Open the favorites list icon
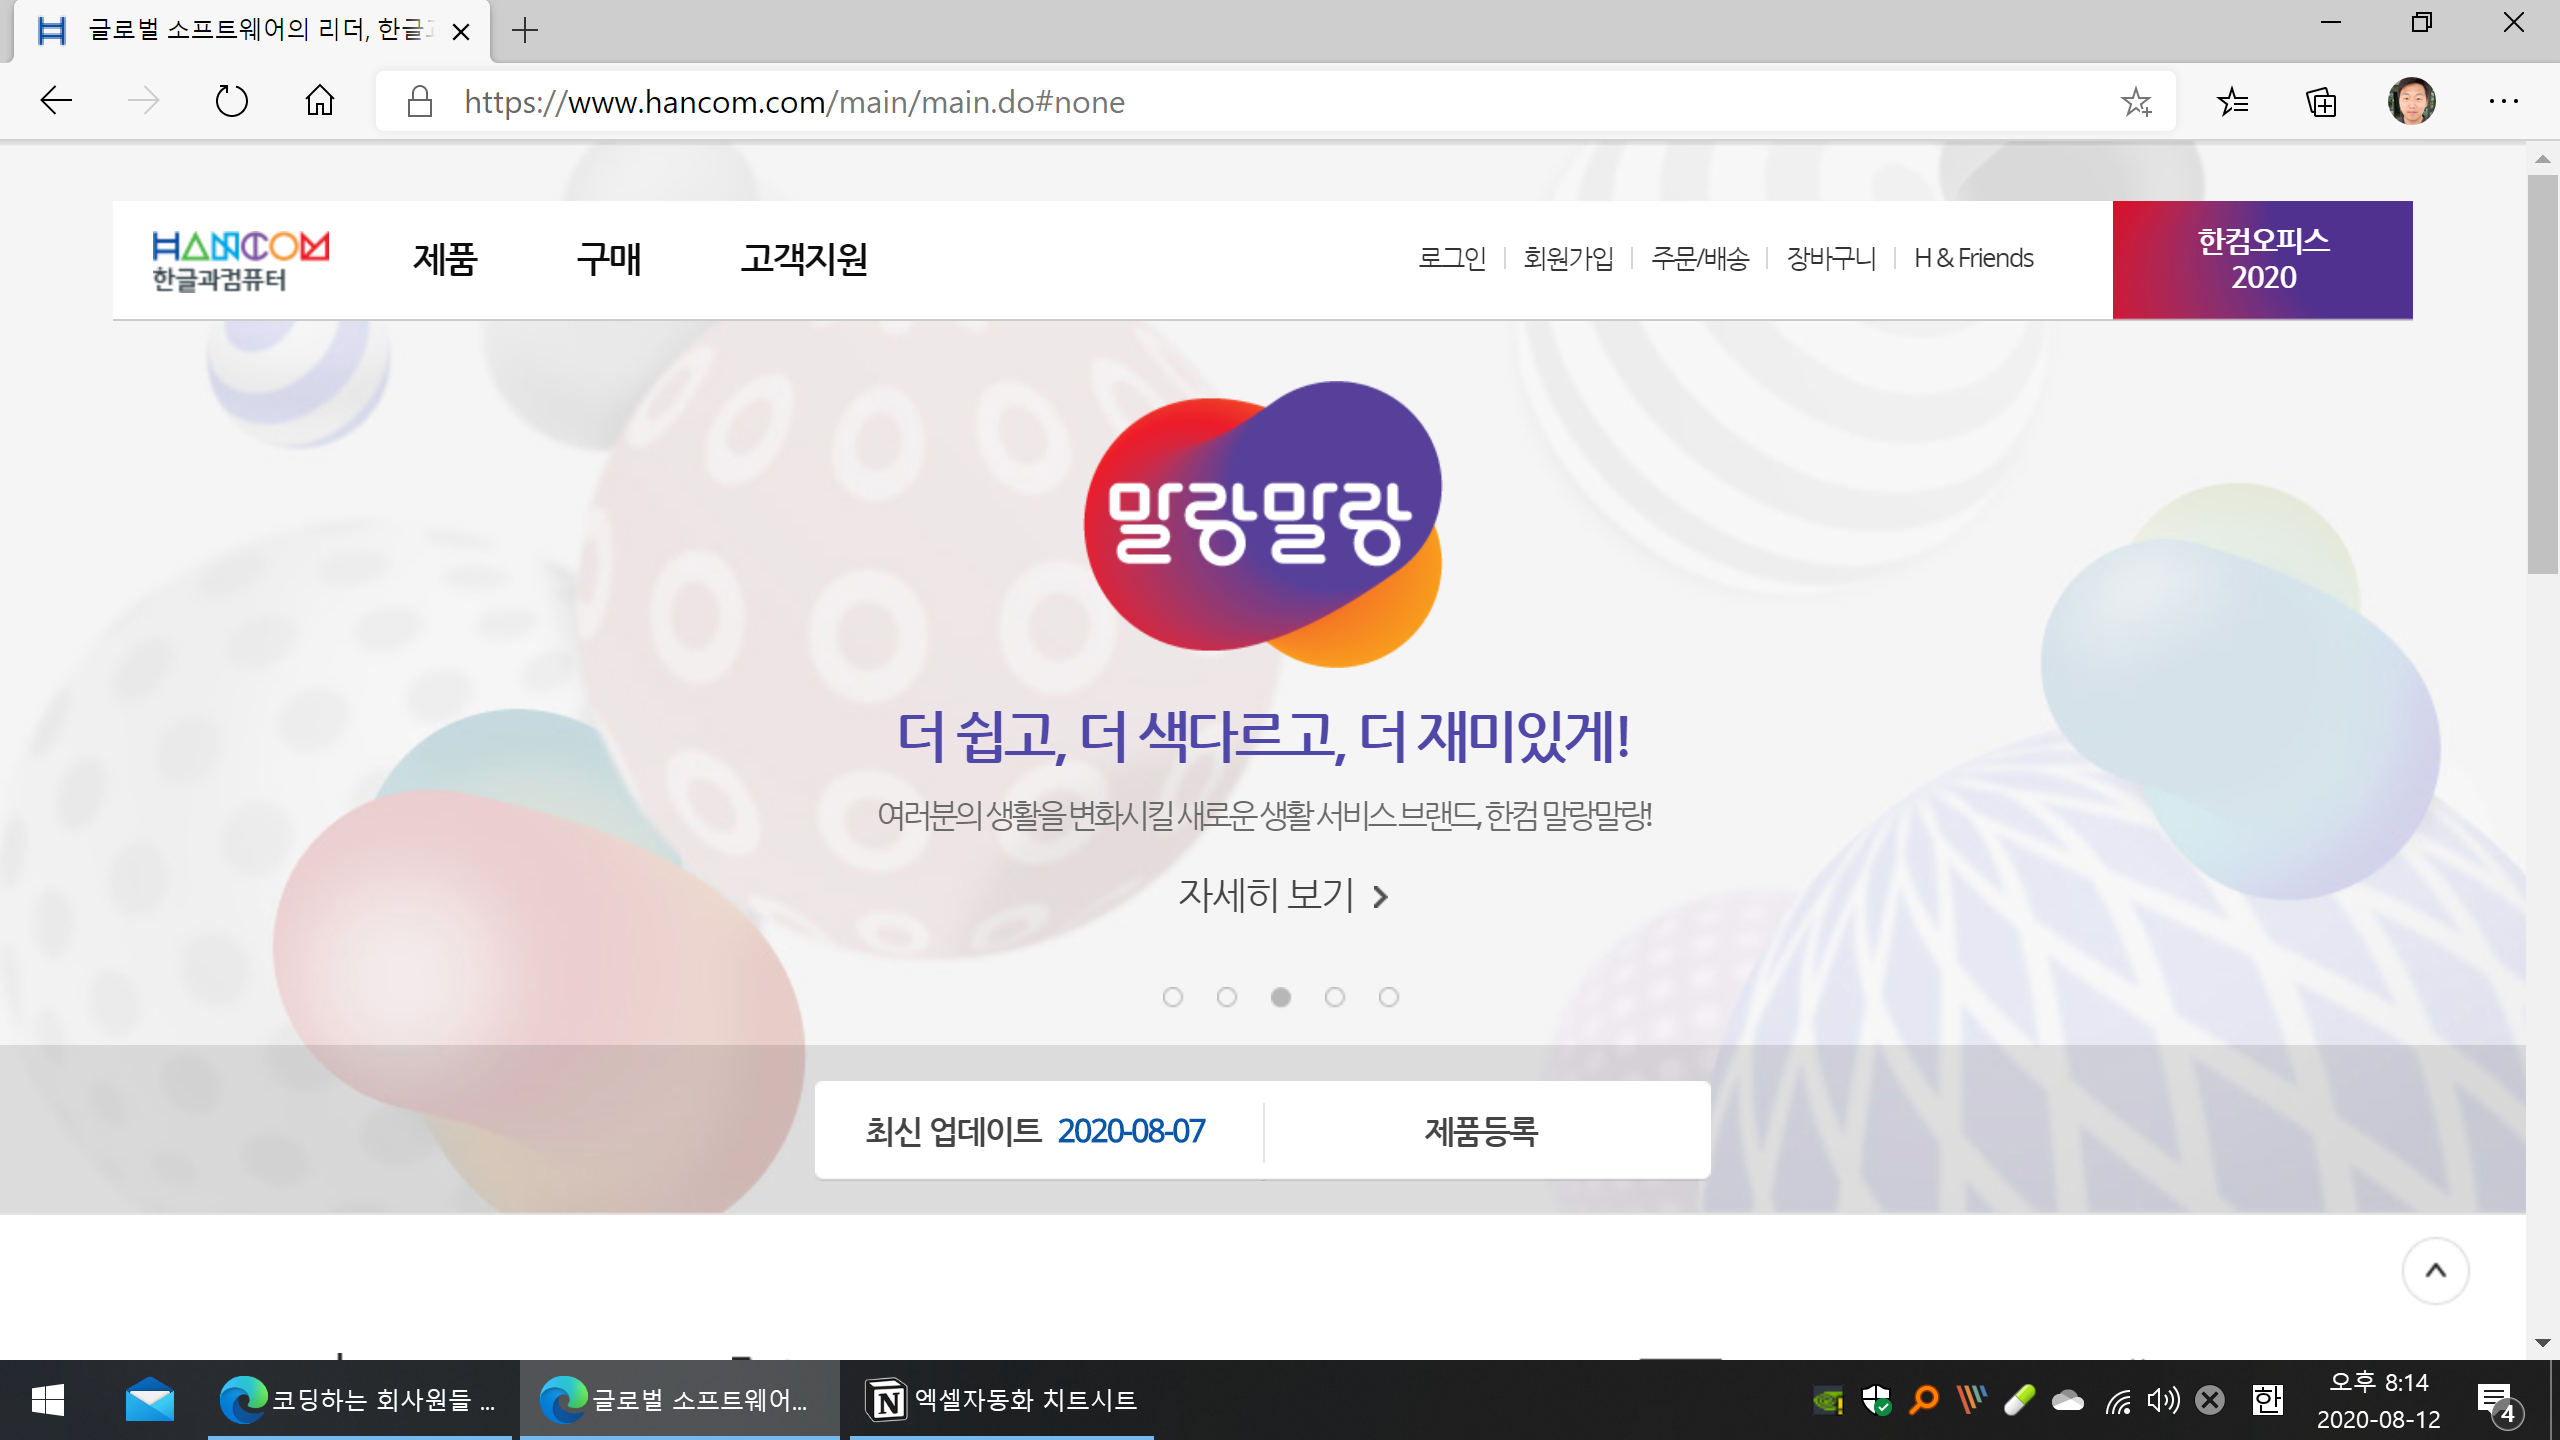The height and width of the screenshot is (1440, 2560). 2232,101
